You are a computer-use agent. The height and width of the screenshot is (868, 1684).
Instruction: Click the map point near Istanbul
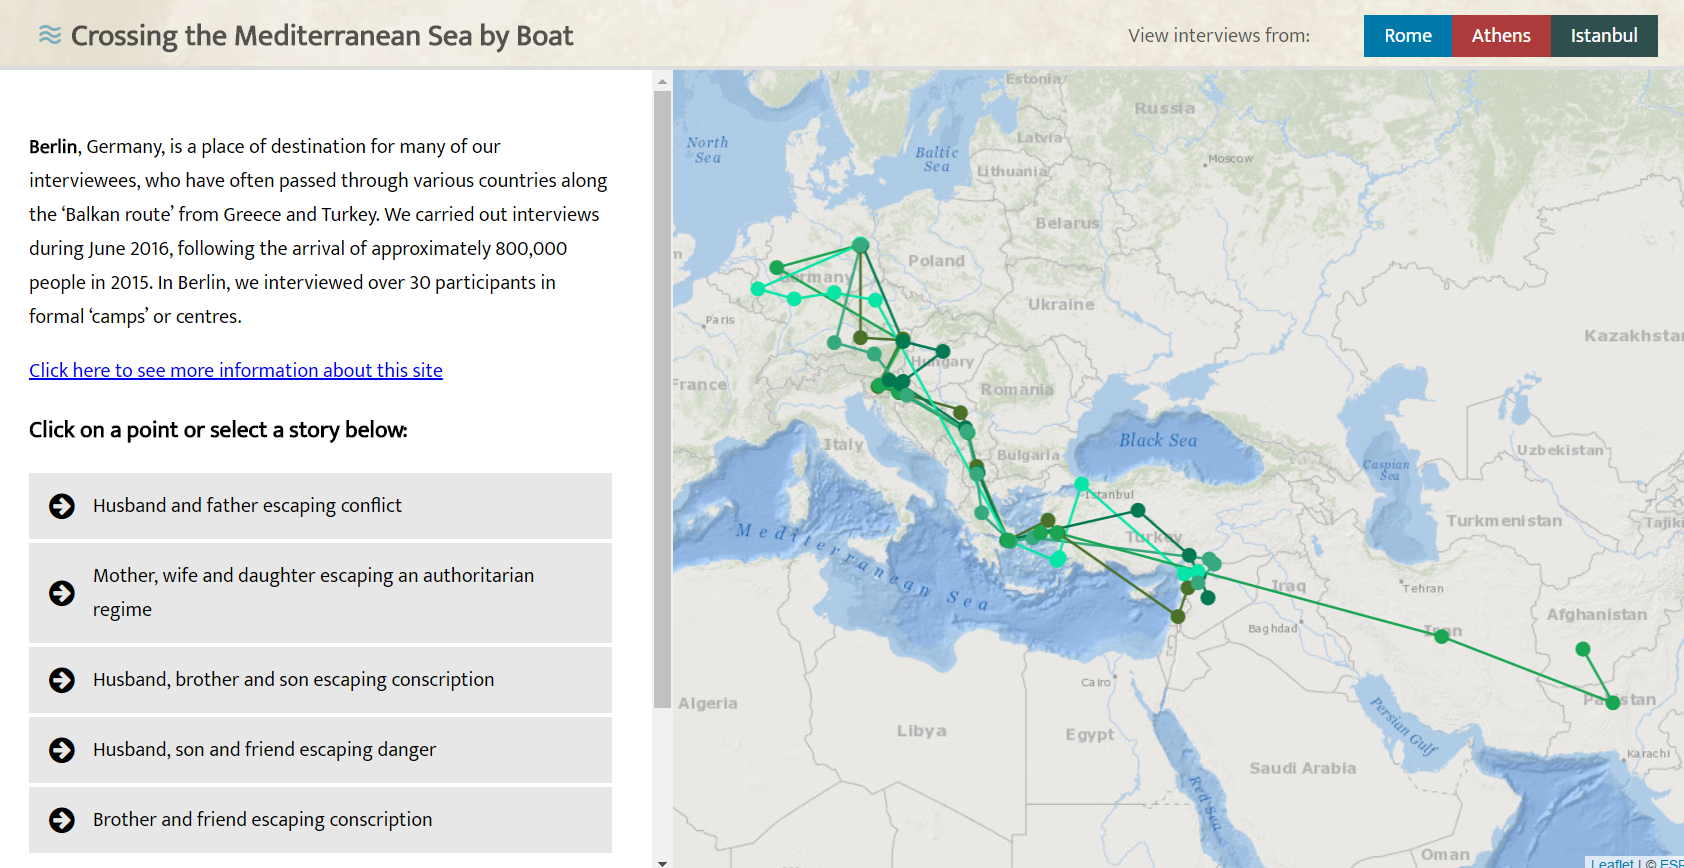pos(1081,483)
